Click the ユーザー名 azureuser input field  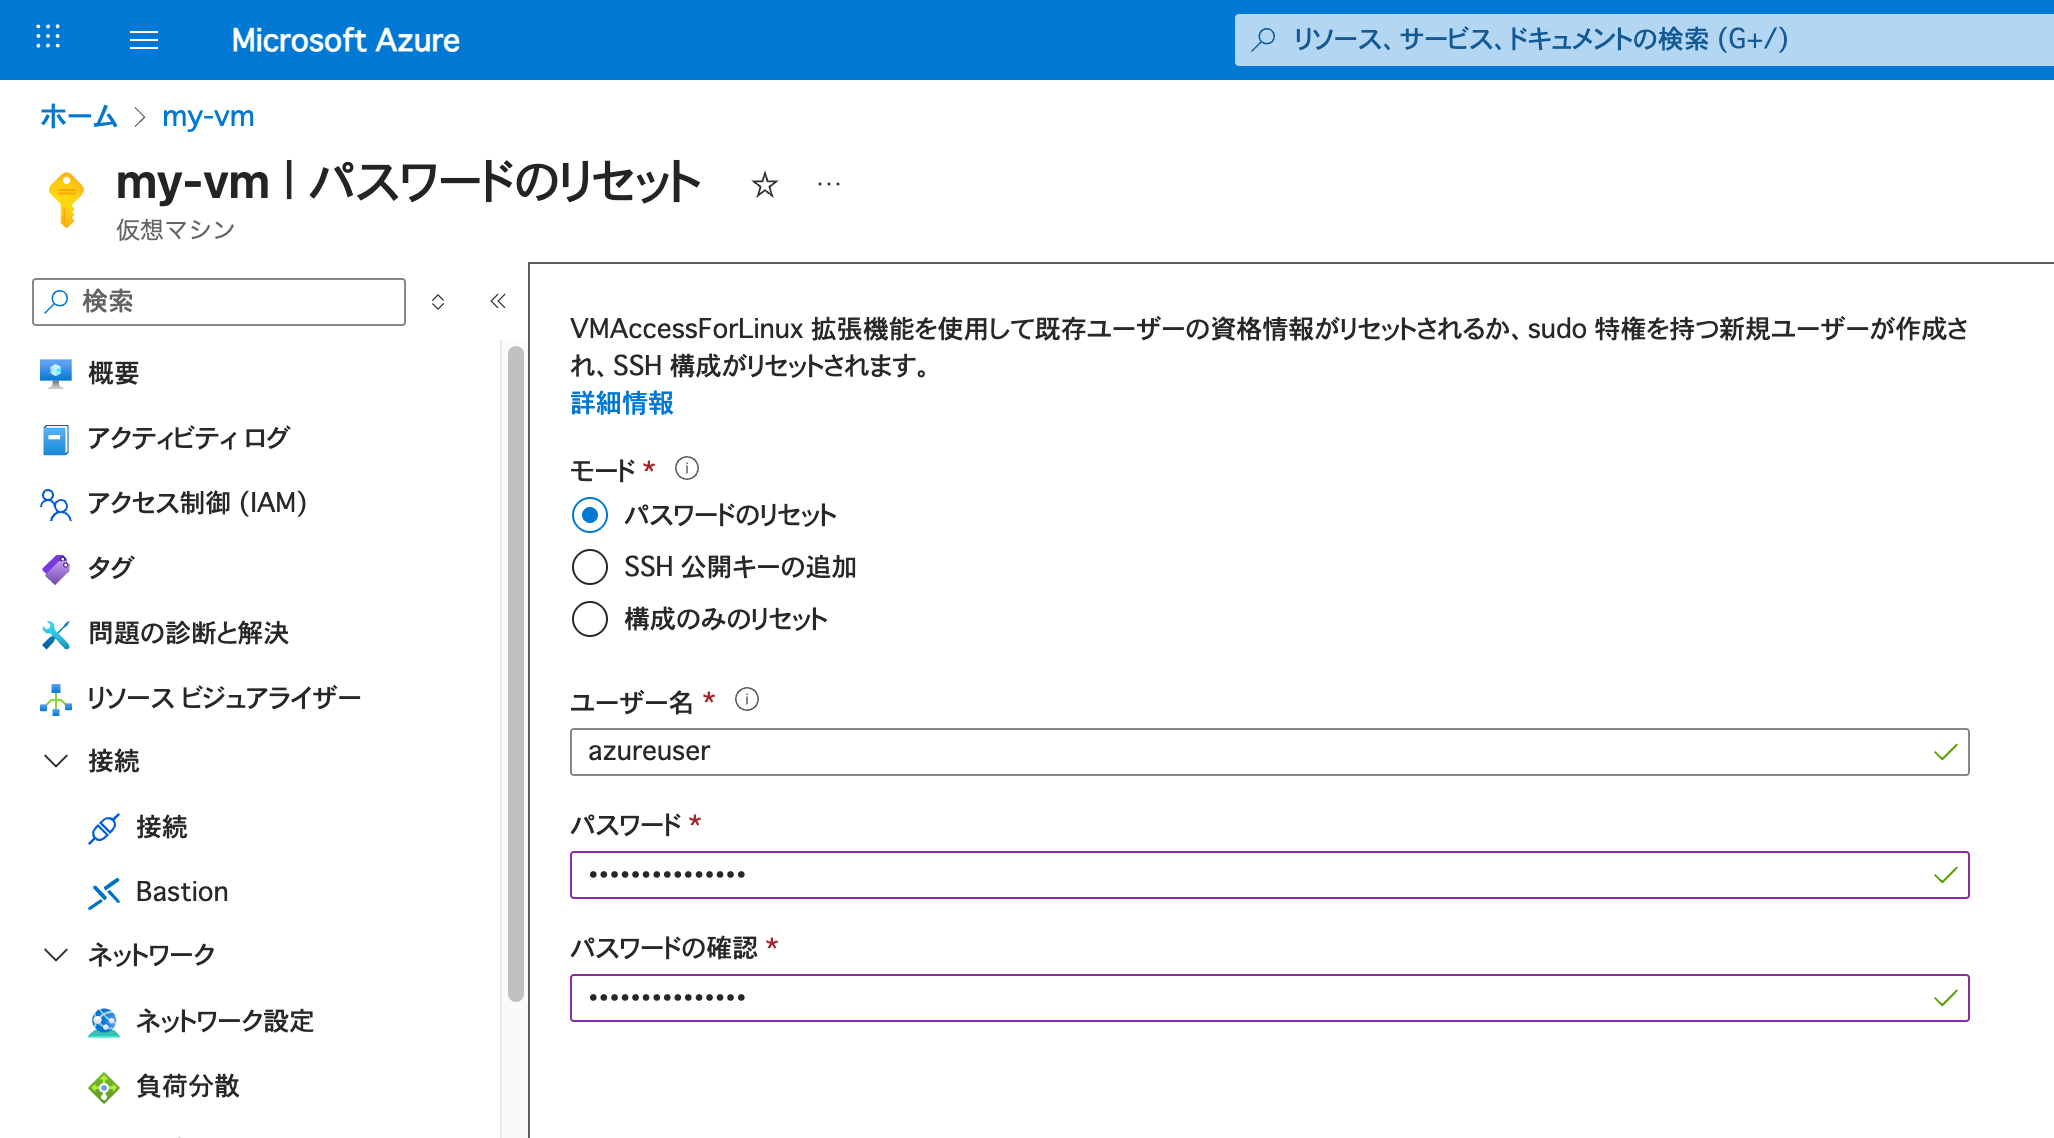point(1250,752)
